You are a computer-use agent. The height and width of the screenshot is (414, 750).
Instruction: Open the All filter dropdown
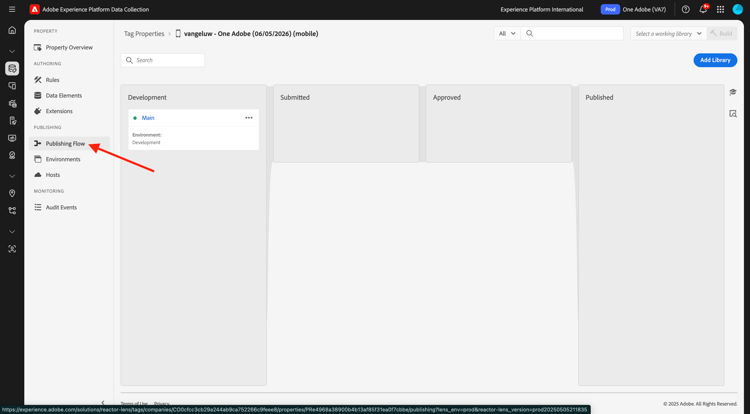[507, 33]
